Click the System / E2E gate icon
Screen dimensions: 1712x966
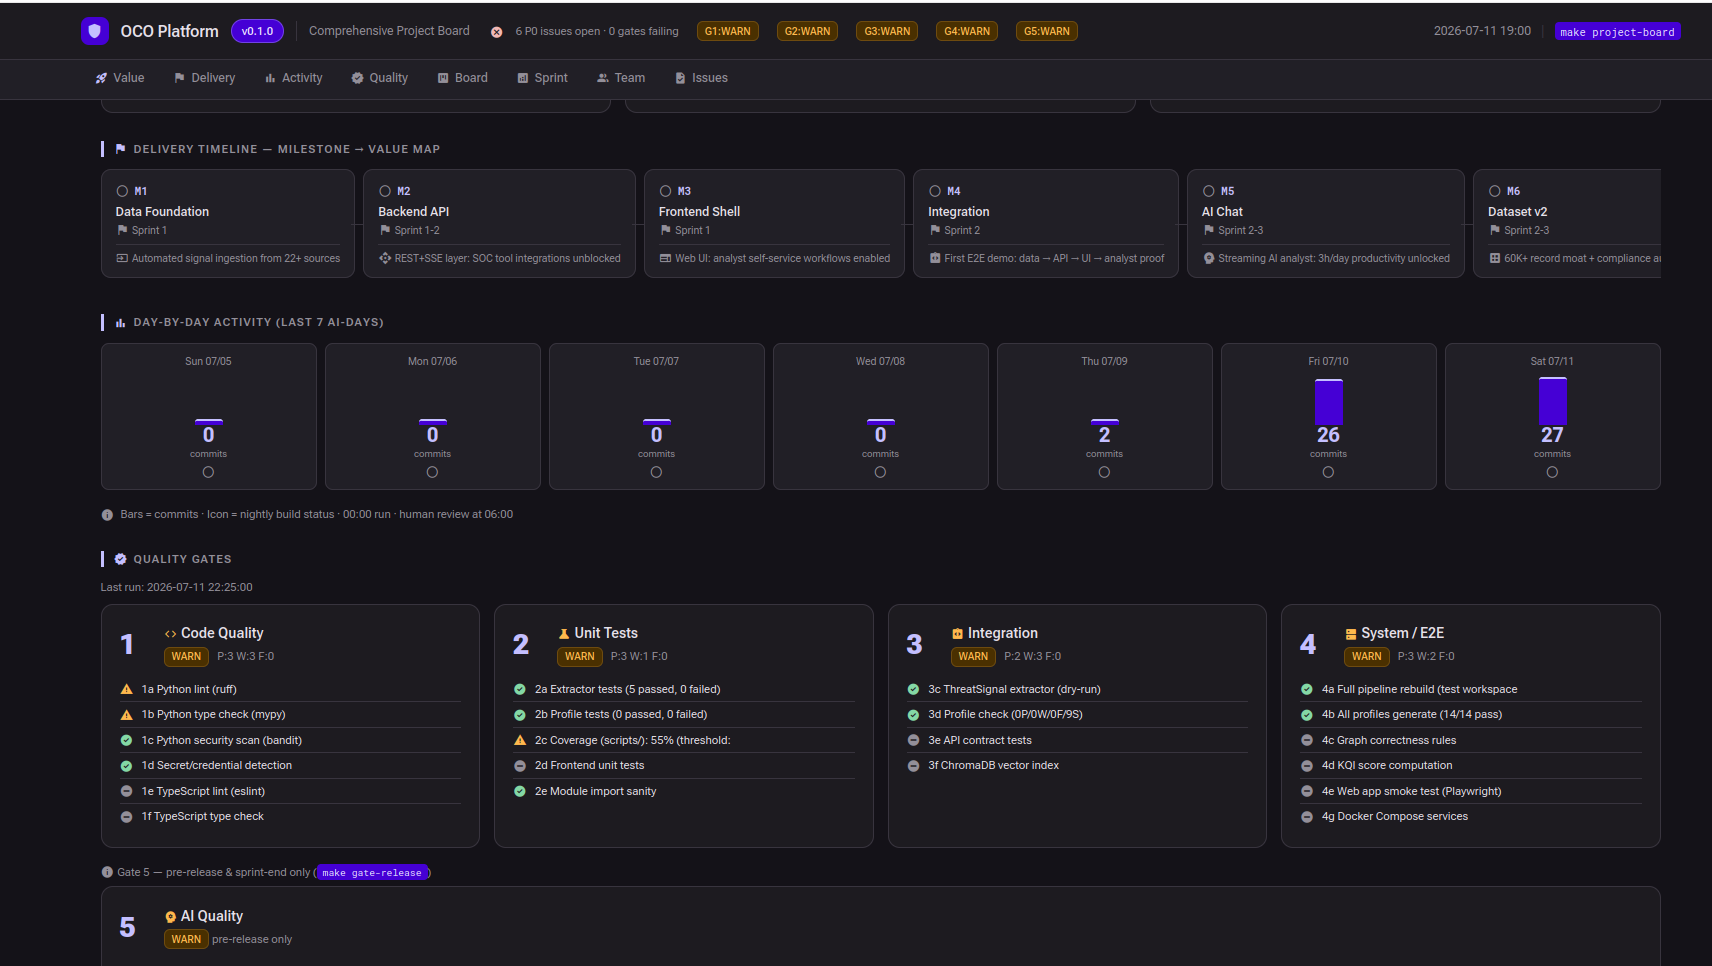(1351, 634)
